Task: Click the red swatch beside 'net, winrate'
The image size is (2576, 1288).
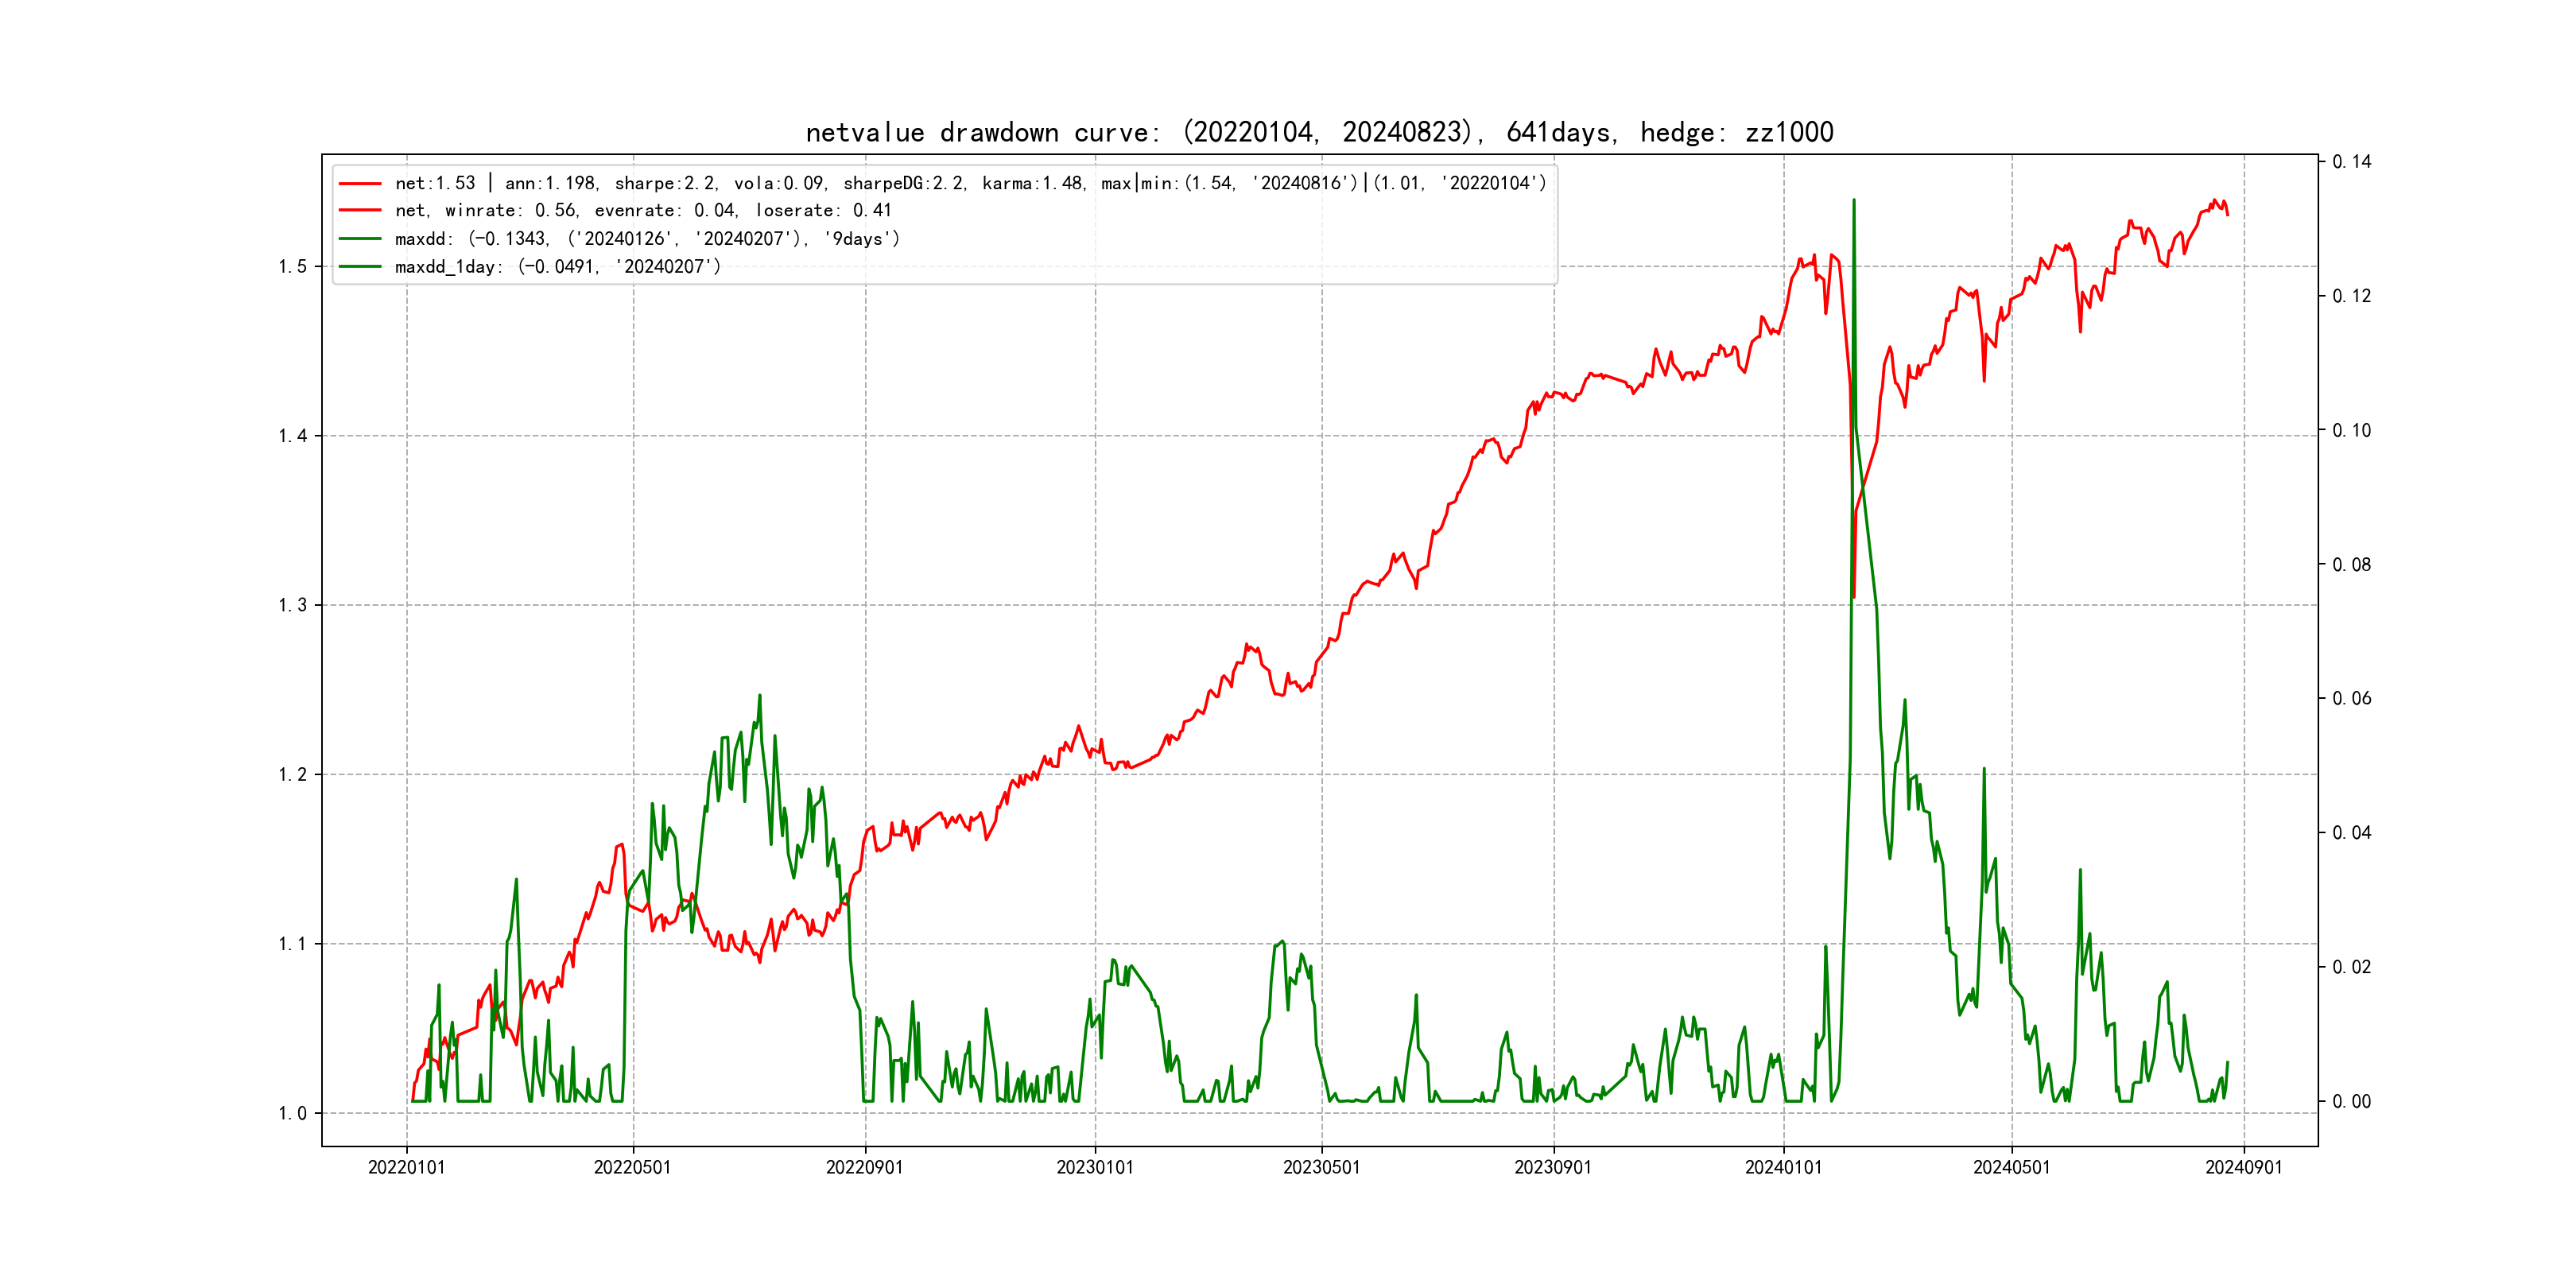Action: (360, 210)
